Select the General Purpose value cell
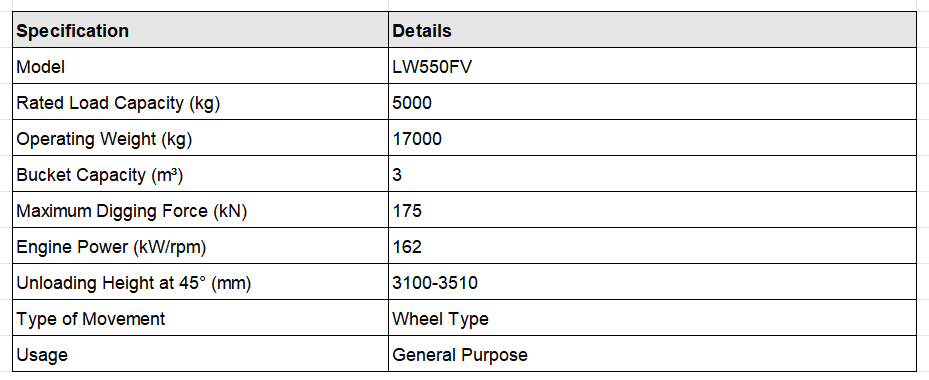The height and width of the screenshot is (380, 929). pyautogui.click(x=652, y=355)
